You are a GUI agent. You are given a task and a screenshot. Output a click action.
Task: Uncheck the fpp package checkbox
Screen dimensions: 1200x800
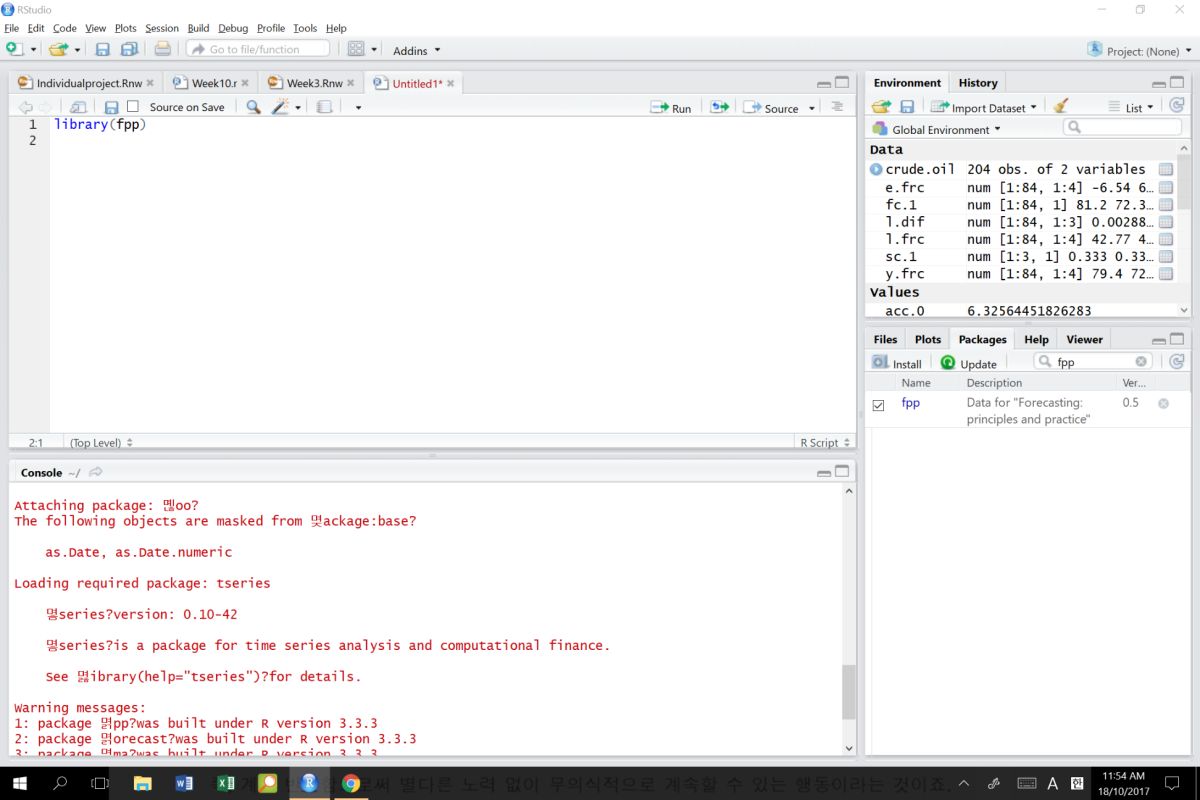click(879, 405)
